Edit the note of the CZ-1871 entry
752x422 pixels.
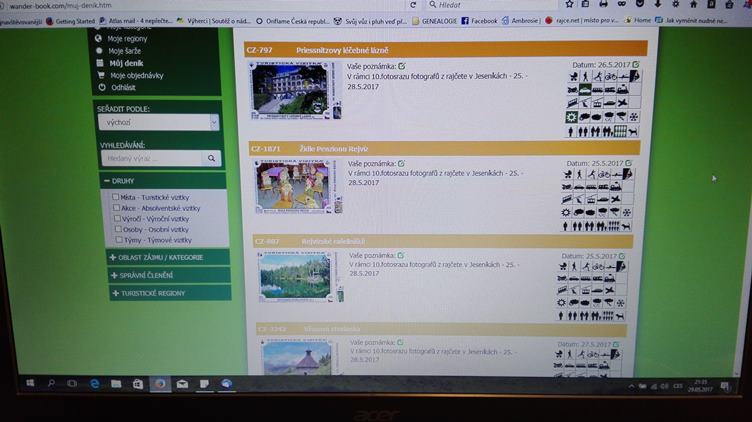coord(401,164)
